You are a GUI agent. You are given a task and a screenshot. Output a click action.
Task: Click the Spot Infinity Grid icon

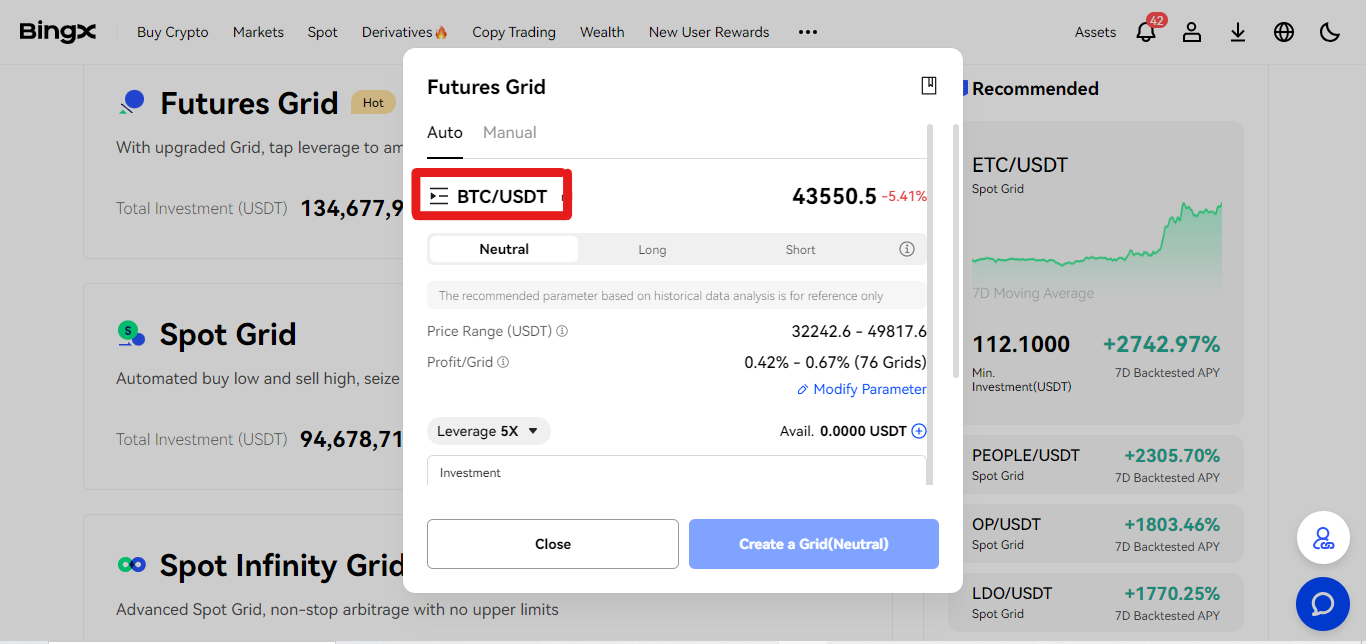pos(132,565)
